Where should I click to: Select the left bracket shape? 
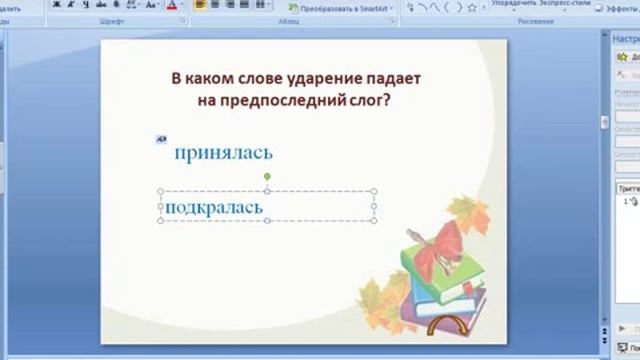click(447, 7)
